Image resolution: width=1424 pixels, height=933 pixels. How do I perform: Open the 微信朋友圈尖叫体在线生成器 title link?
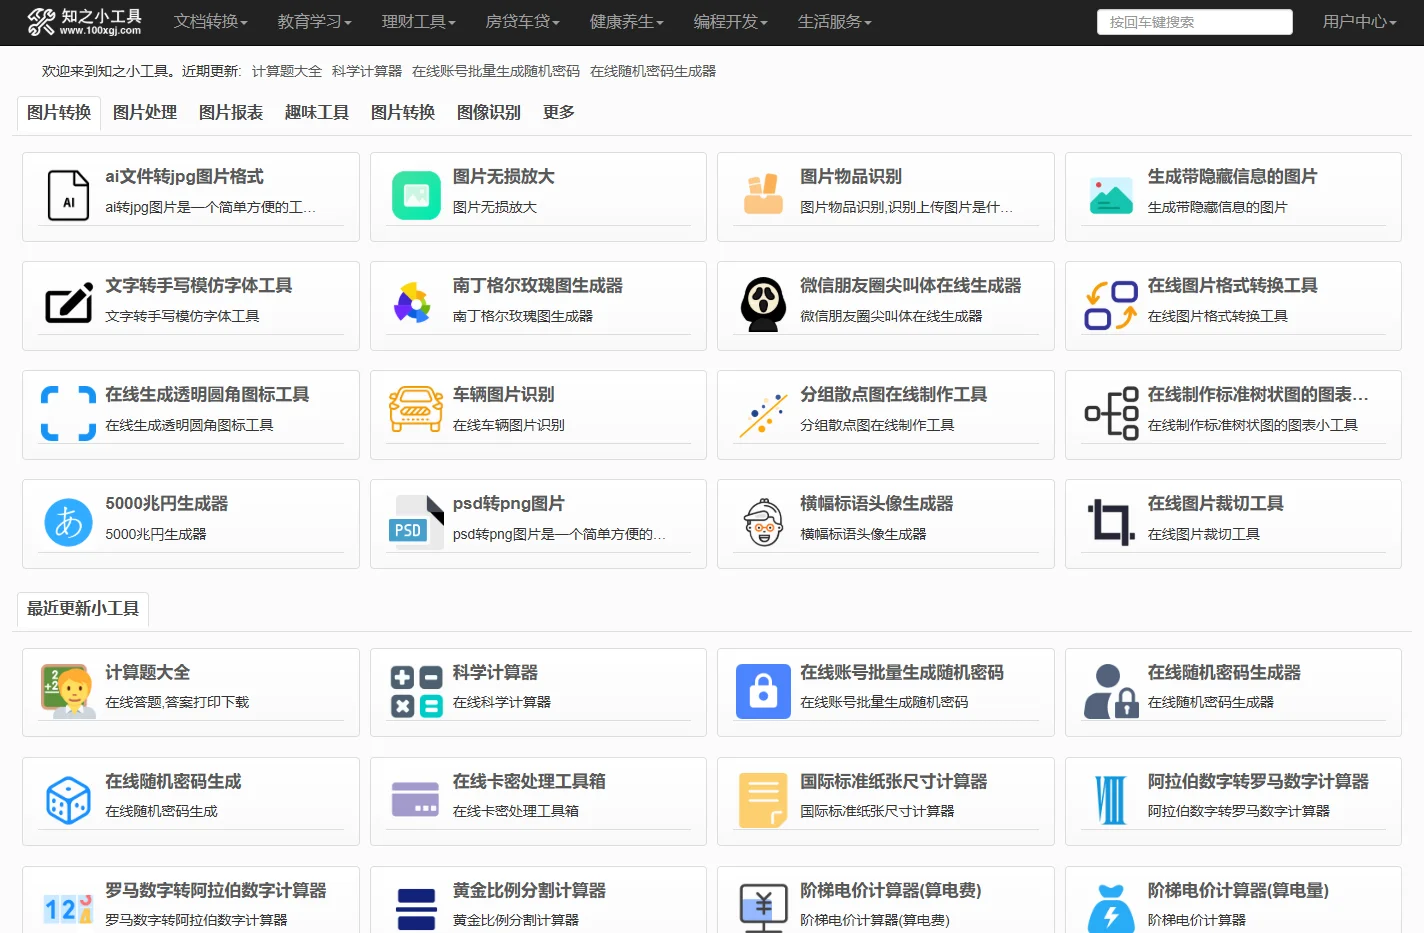point(911,286)
